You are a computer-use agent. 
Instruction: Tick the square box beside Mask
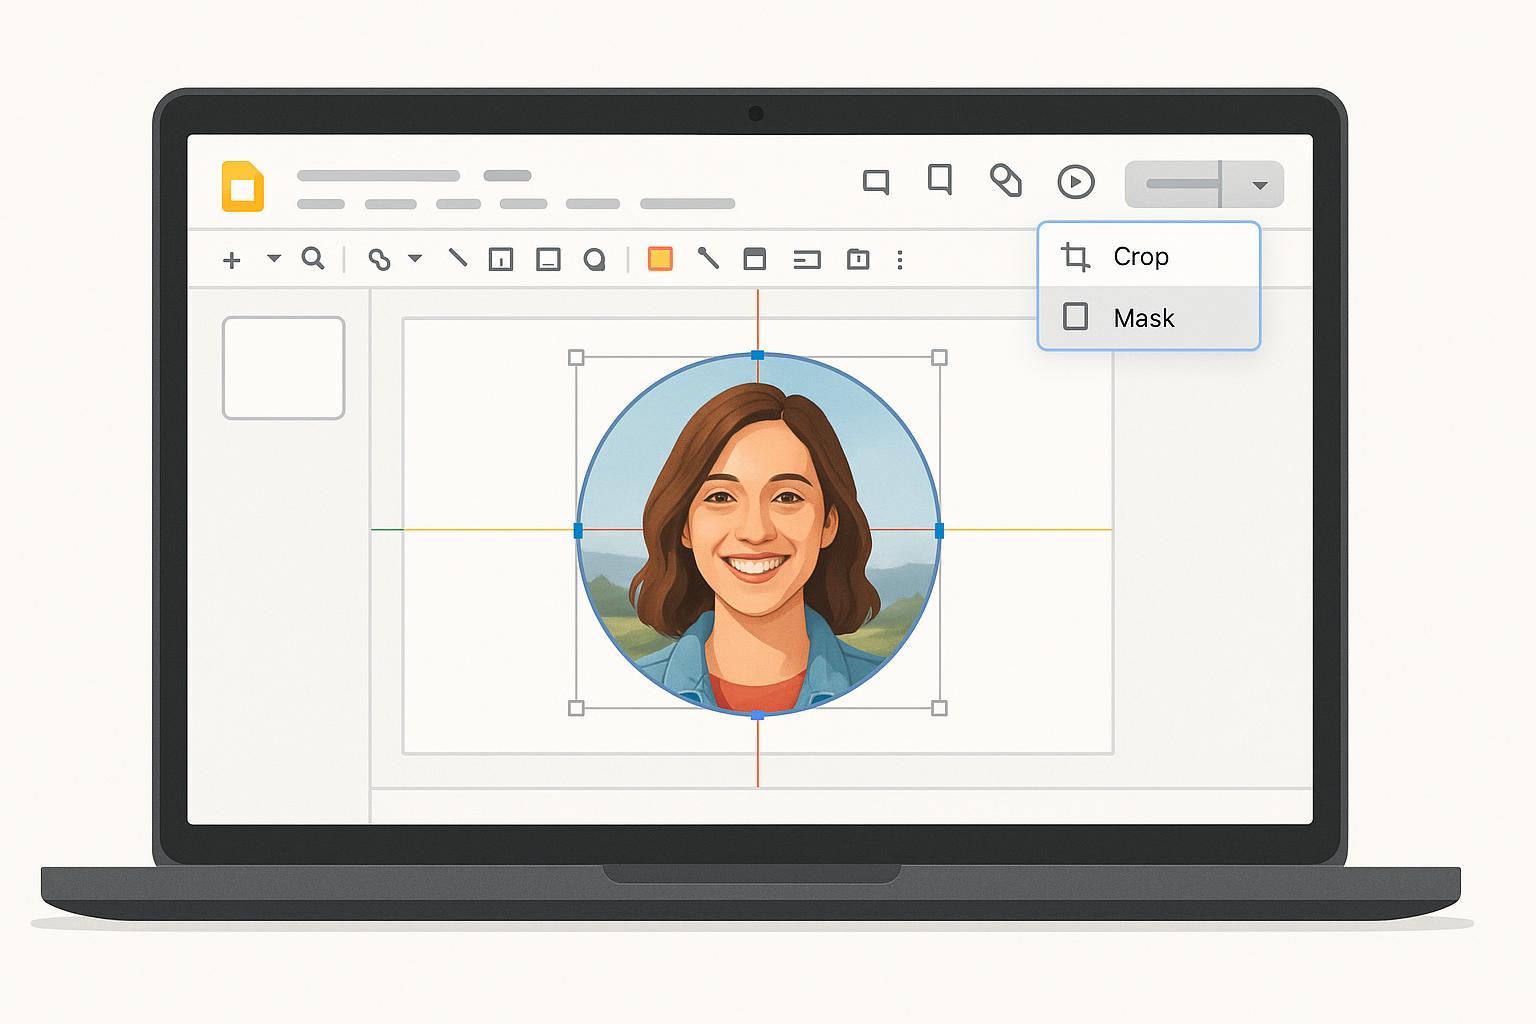click(x=1075, y=317)
